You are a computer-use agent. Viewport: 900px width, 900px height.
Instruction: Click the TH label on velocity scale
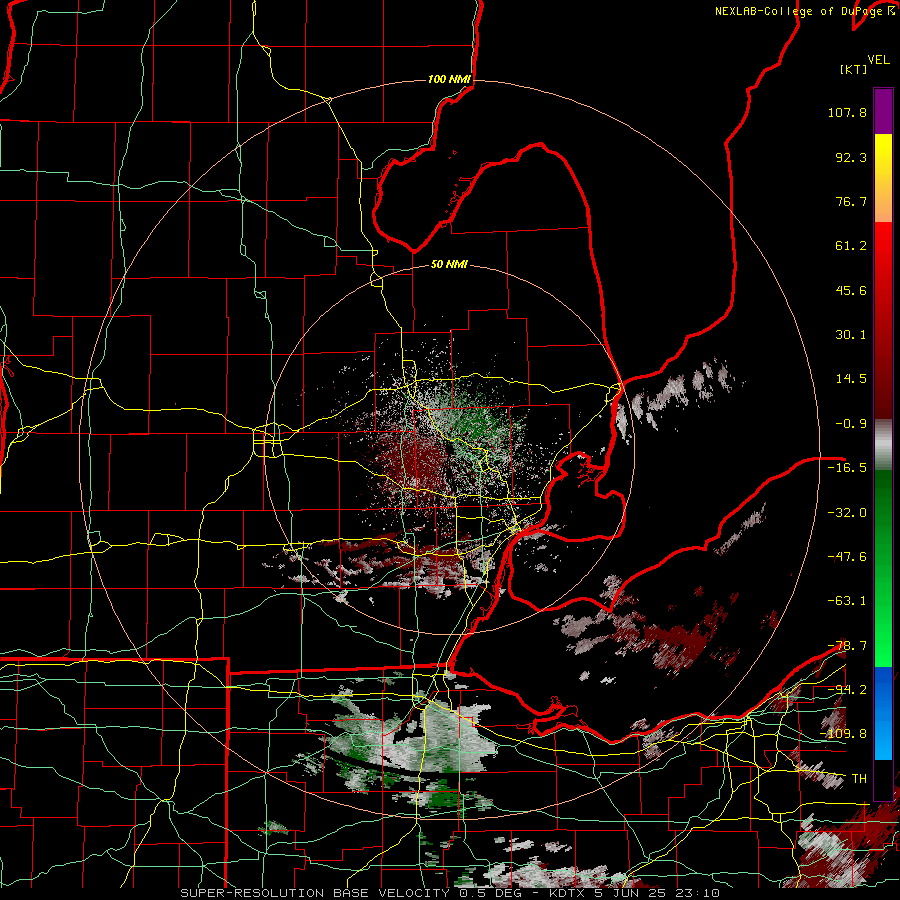pos(859,779)
